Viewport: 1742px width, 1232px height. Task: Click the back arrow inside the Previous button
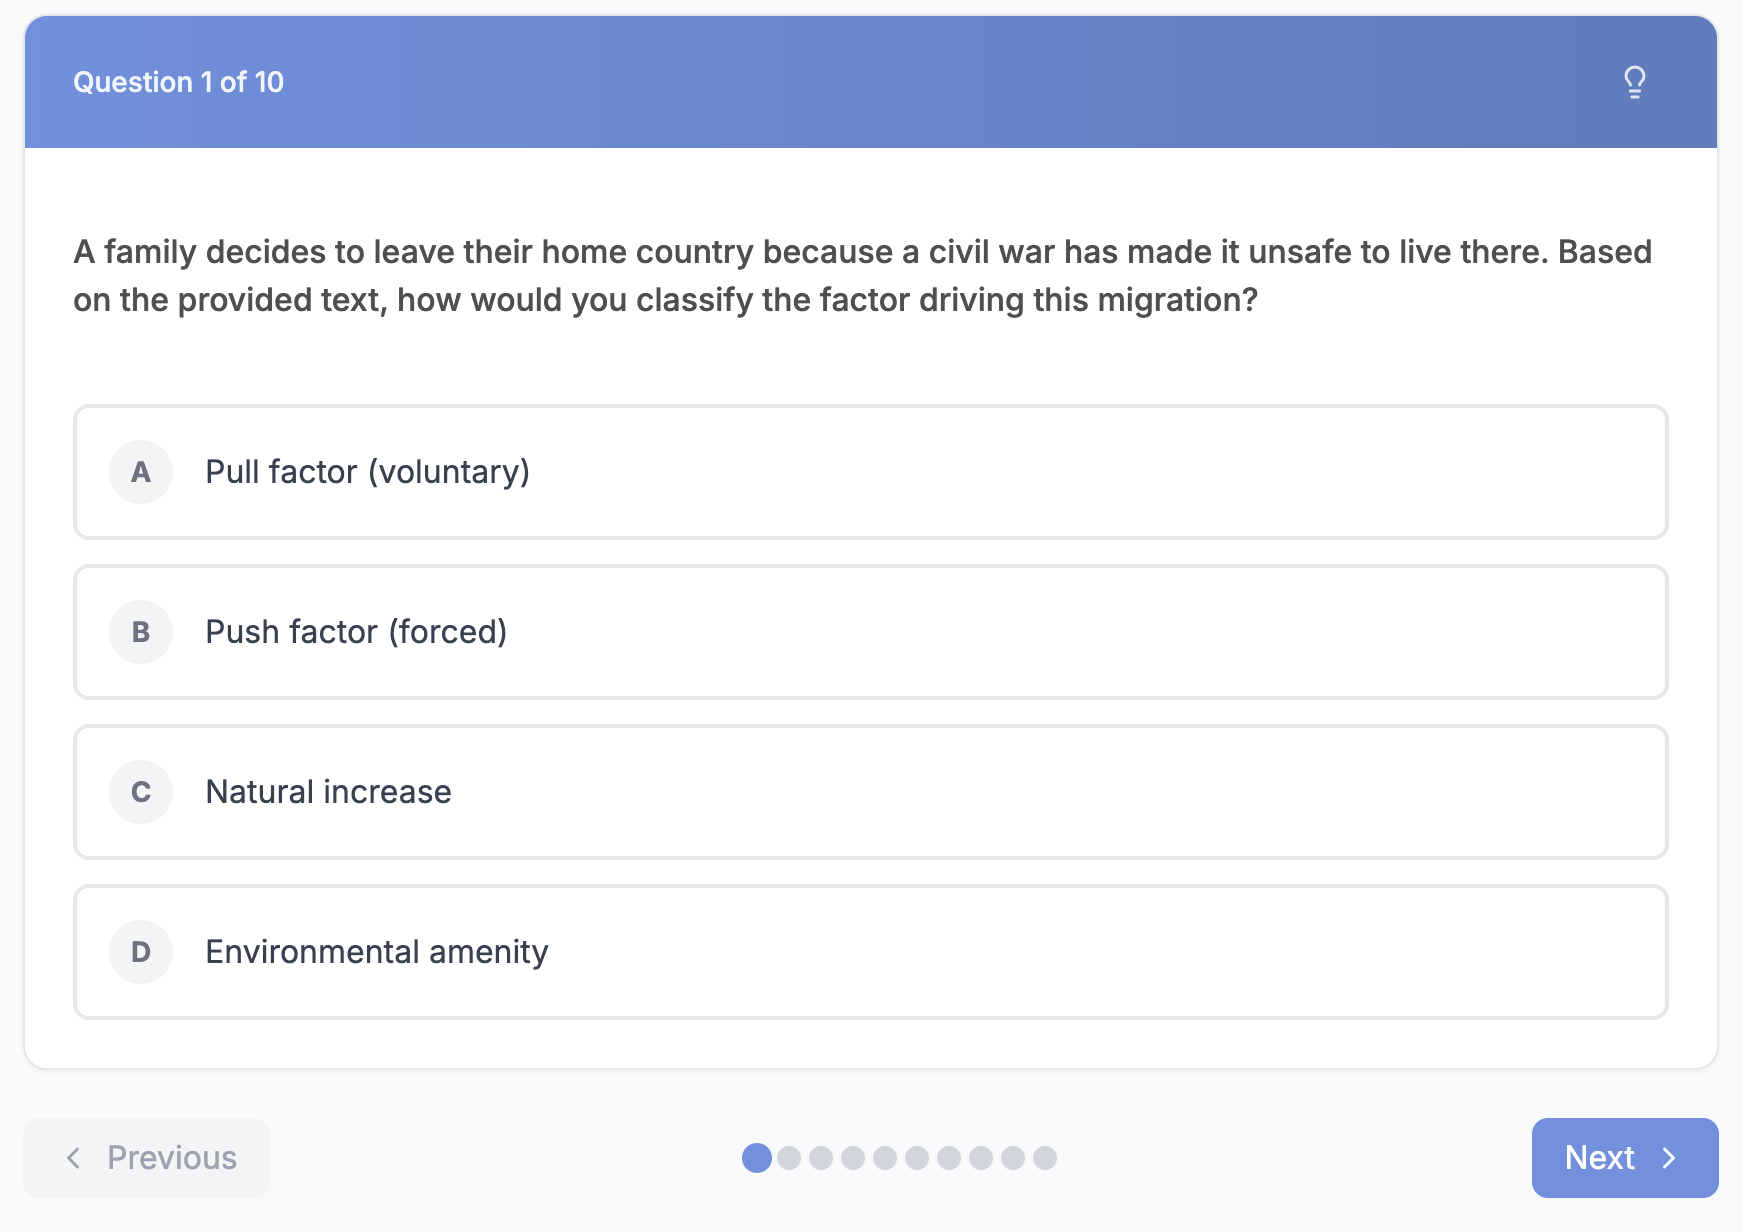[73, 1158]
